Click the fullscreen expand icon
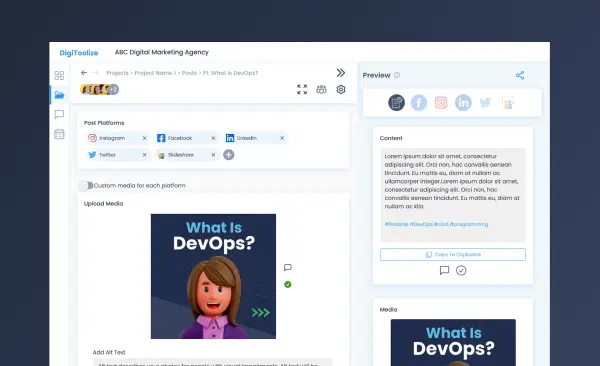Viewport: 600px width, 366px height. pos(302,89)
